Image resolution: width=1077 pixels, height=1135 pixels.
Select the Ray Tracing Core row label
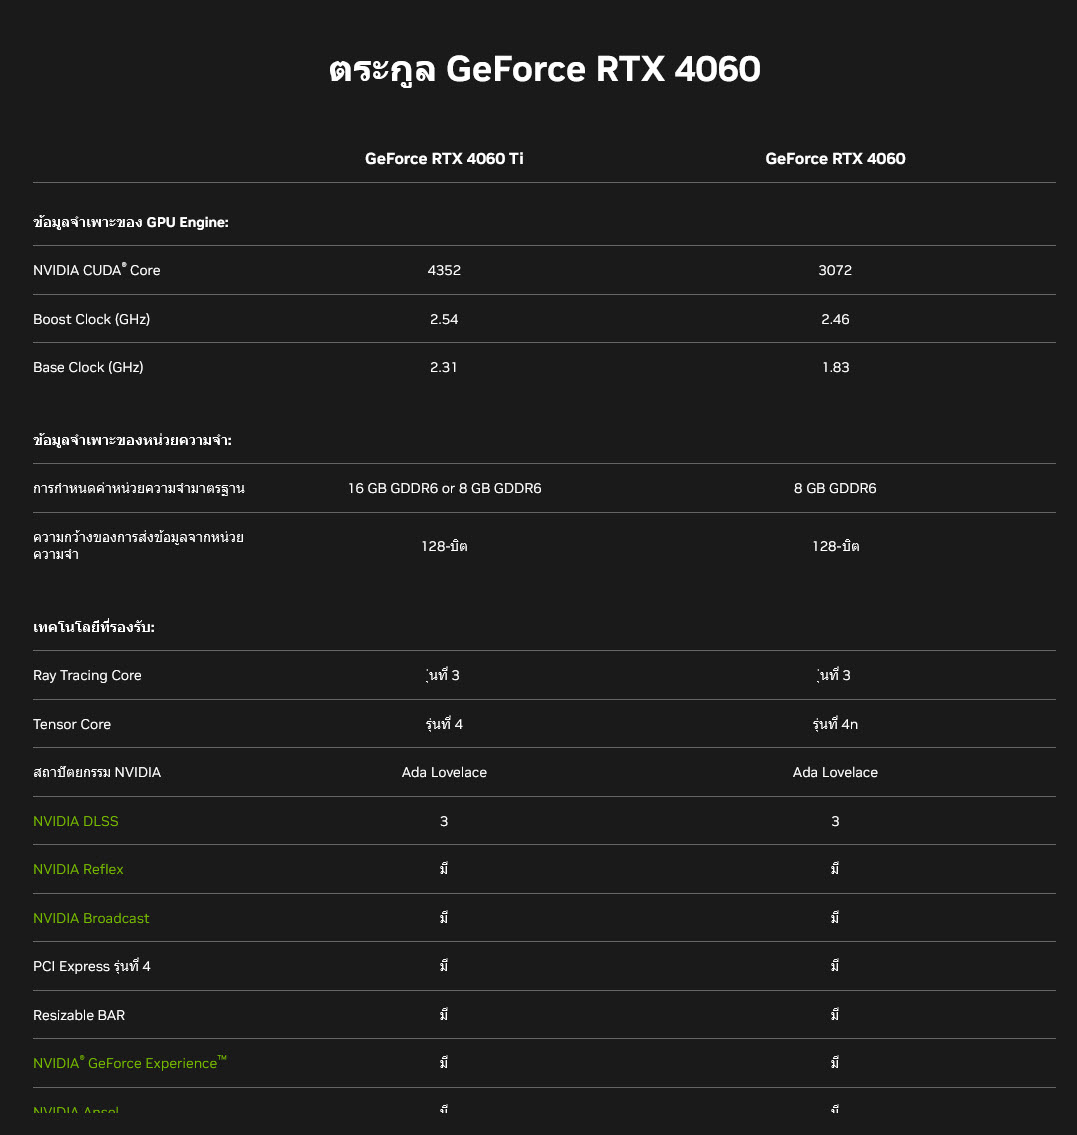click(x=87, y=675)
